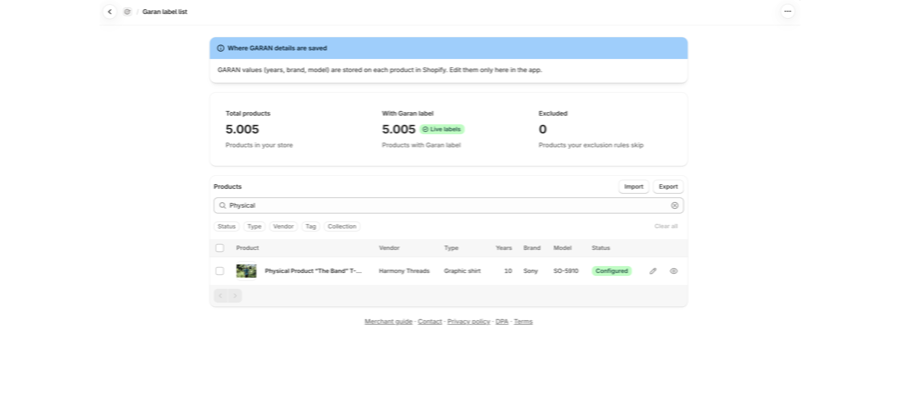Open the Vendor filter
This screenshot has width=900, height=400.
[x=284, y=227]
